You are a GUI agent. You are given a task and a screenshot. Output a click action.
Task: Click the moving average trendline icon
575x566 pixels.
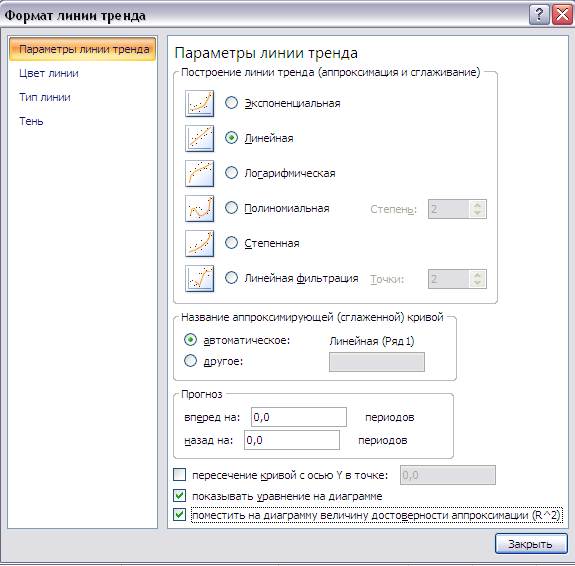click(x=199, y=278)
